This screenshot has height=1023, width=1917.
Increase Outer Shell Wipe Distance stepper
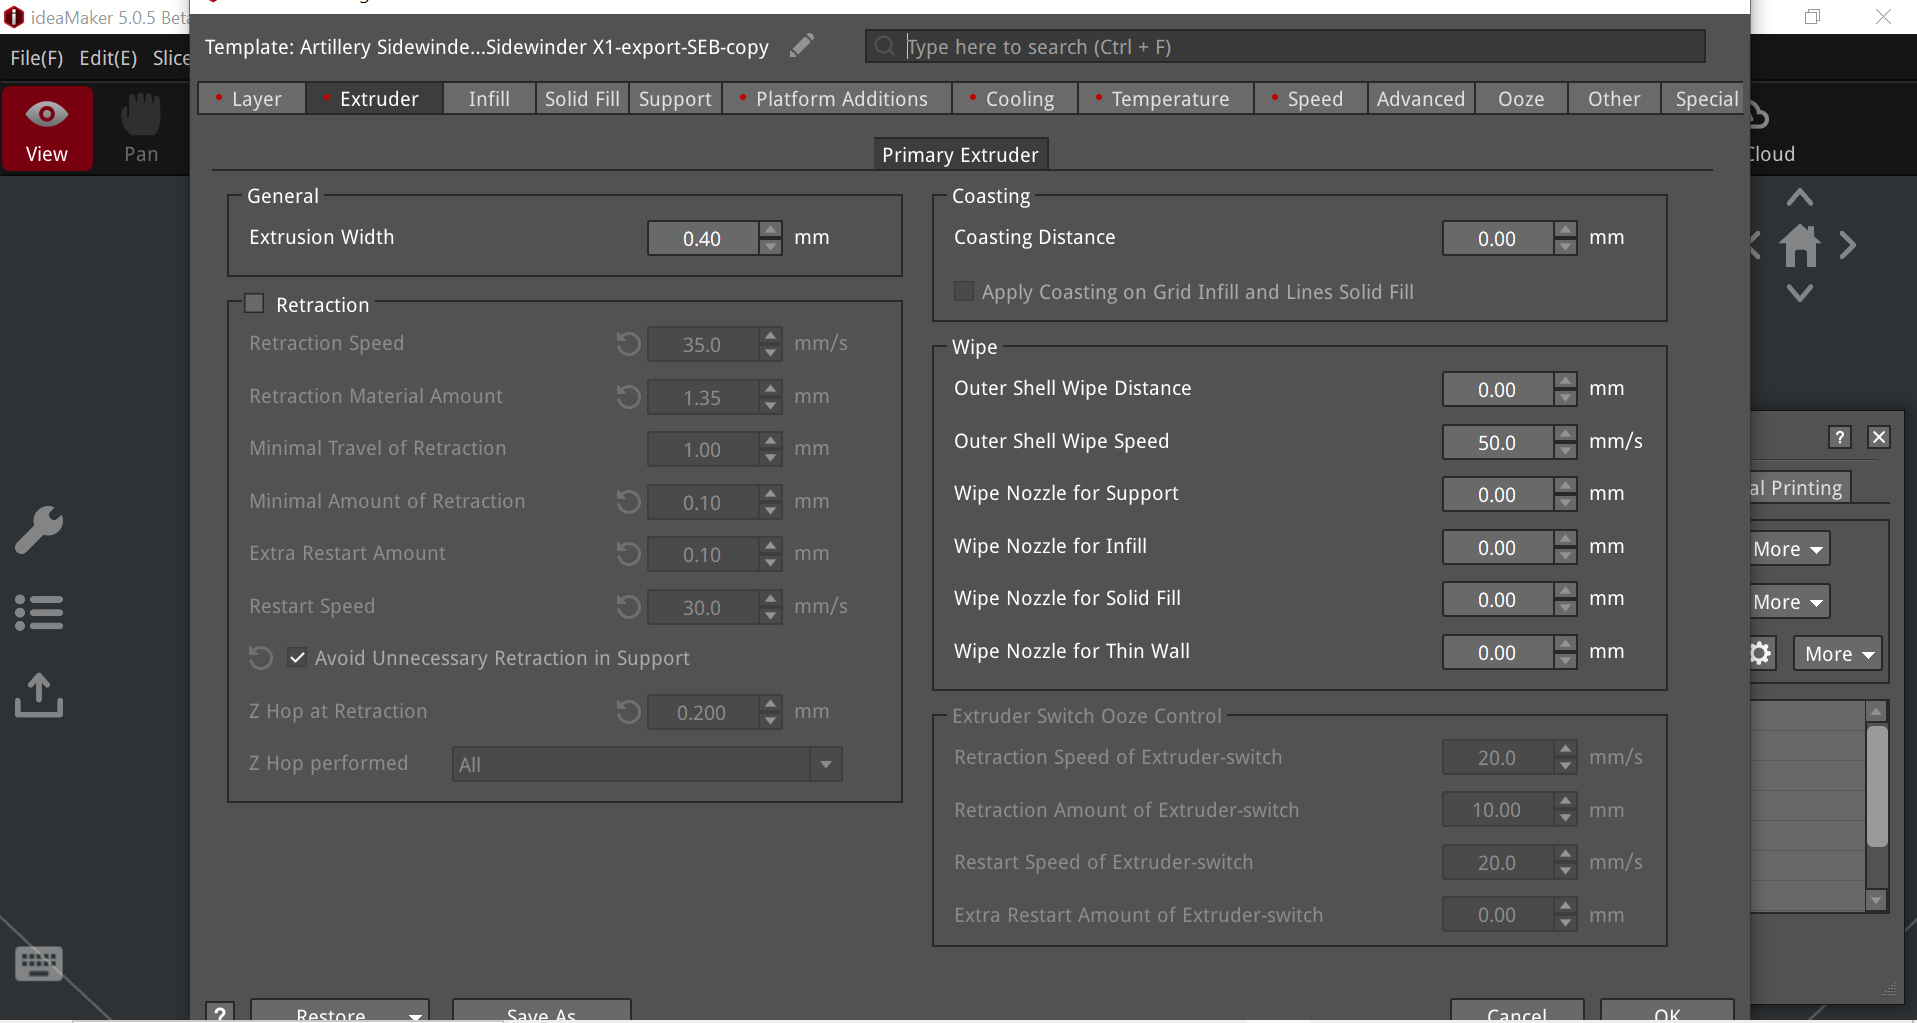click(x=1565, y=381)
